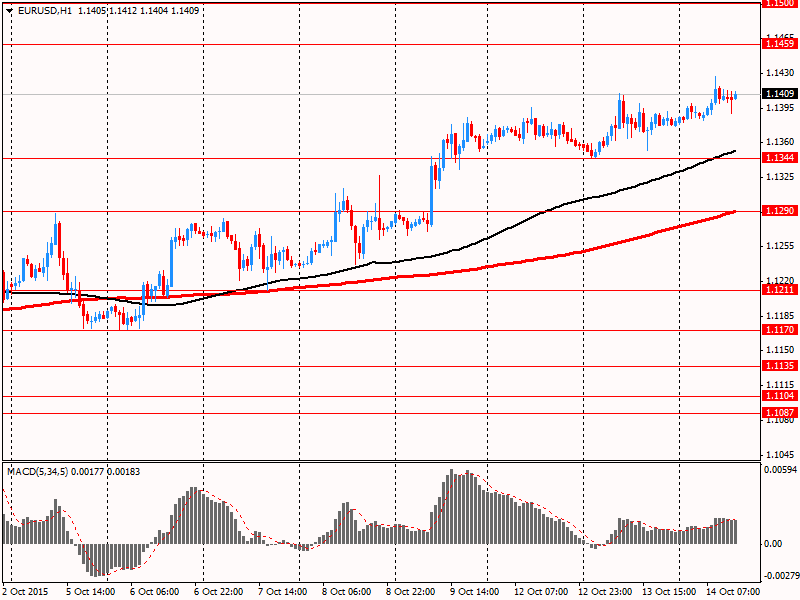Select the 1.1290 price level label

(x=780, y=211)
